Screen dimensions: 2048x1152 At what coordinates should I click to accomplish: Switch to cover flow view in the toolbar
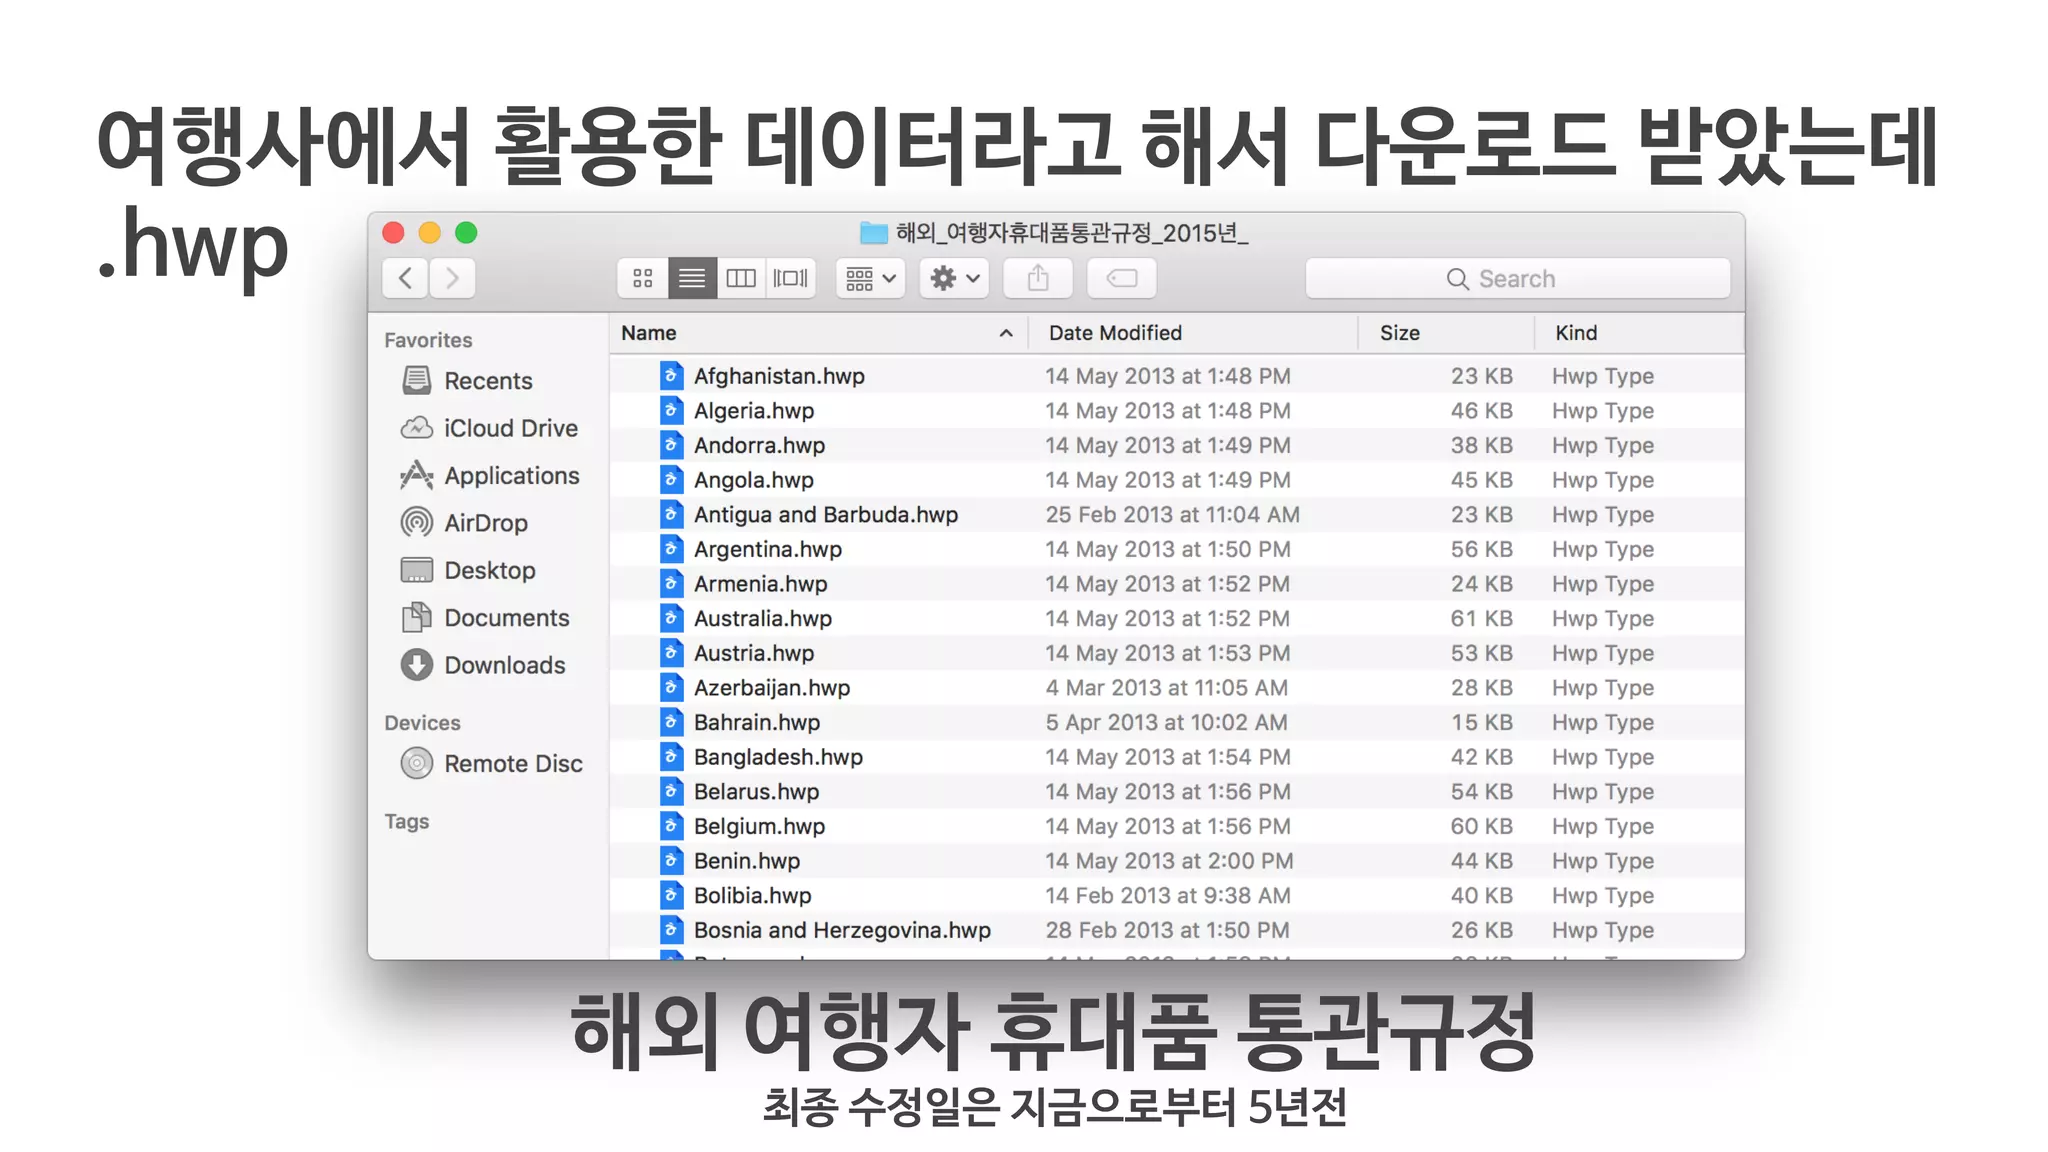(790, 278)
